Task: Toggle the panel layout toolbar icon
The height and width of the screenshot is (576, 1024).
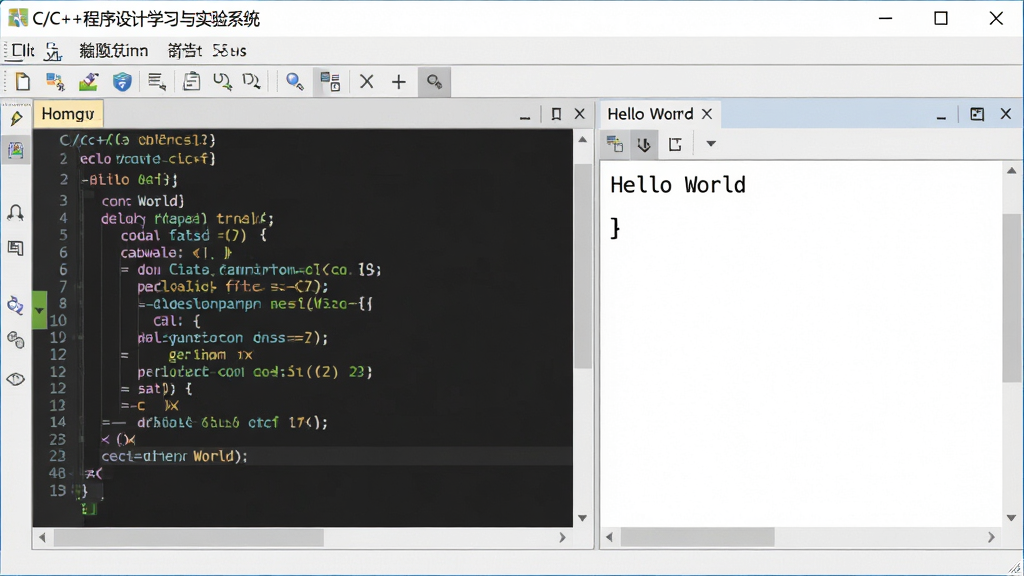Action: coord(330,82)
